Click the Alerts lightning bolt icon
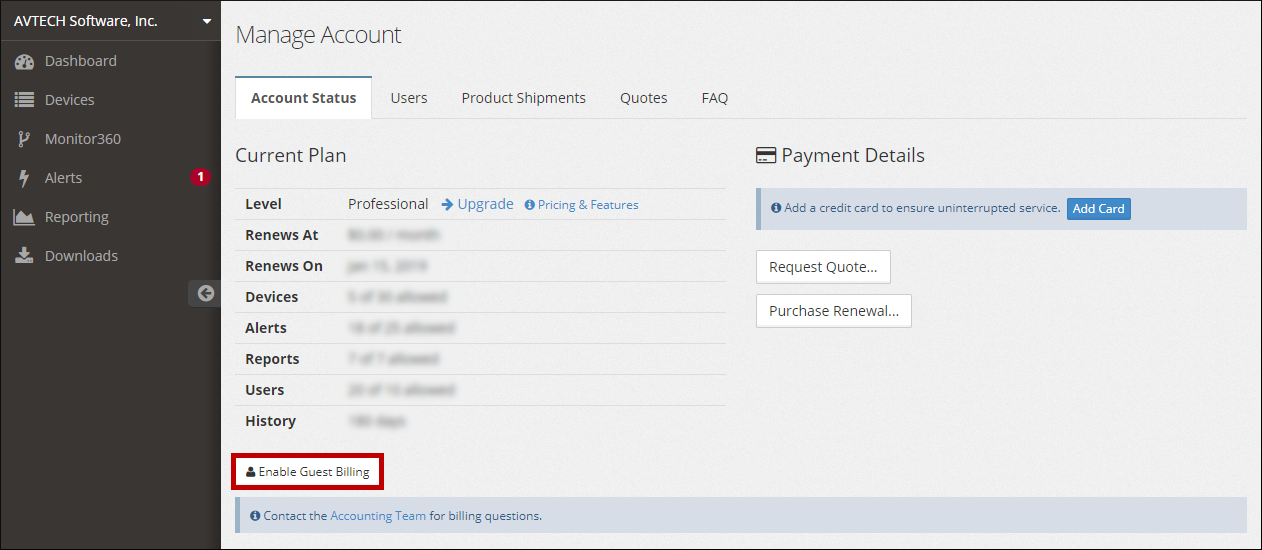The height and width of the screenshot is (550, 1262). pyautogui.click(x=25, y=178)
